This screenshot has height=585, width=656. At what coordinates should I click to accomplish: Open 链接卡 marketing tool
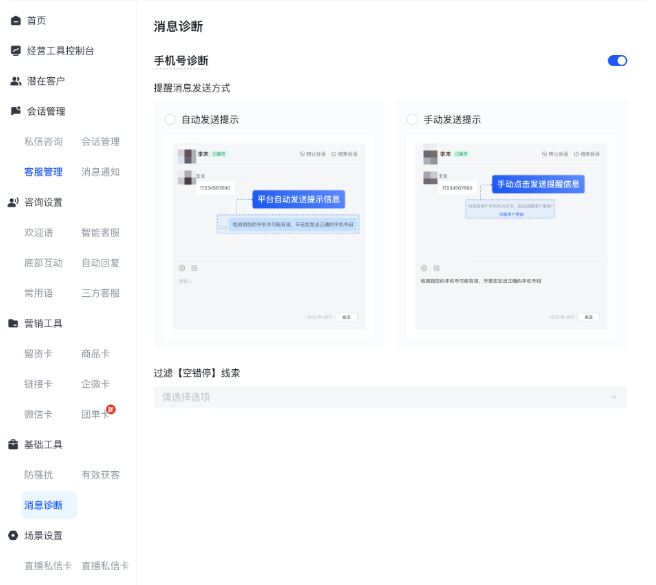click(38, 384)
